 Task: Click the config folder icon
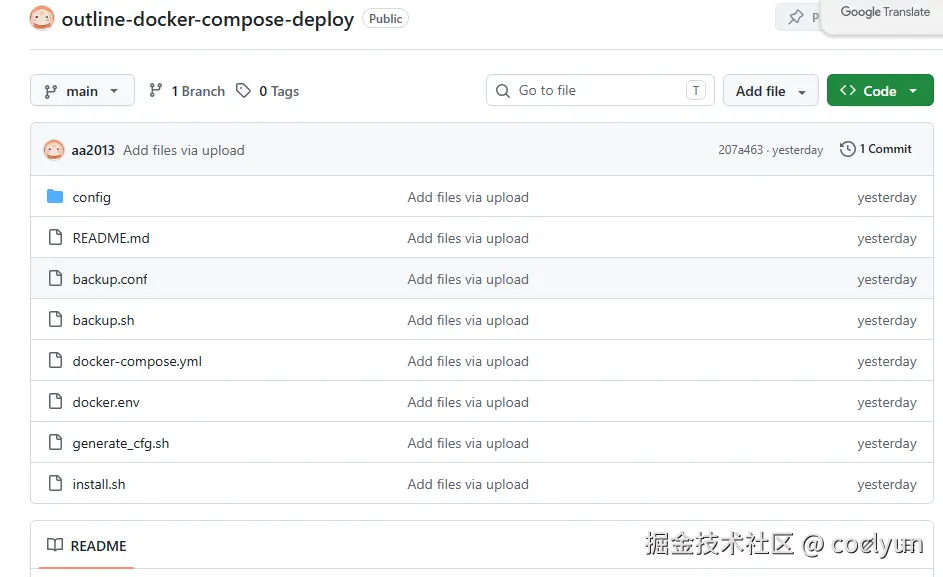tap(55, 196)
